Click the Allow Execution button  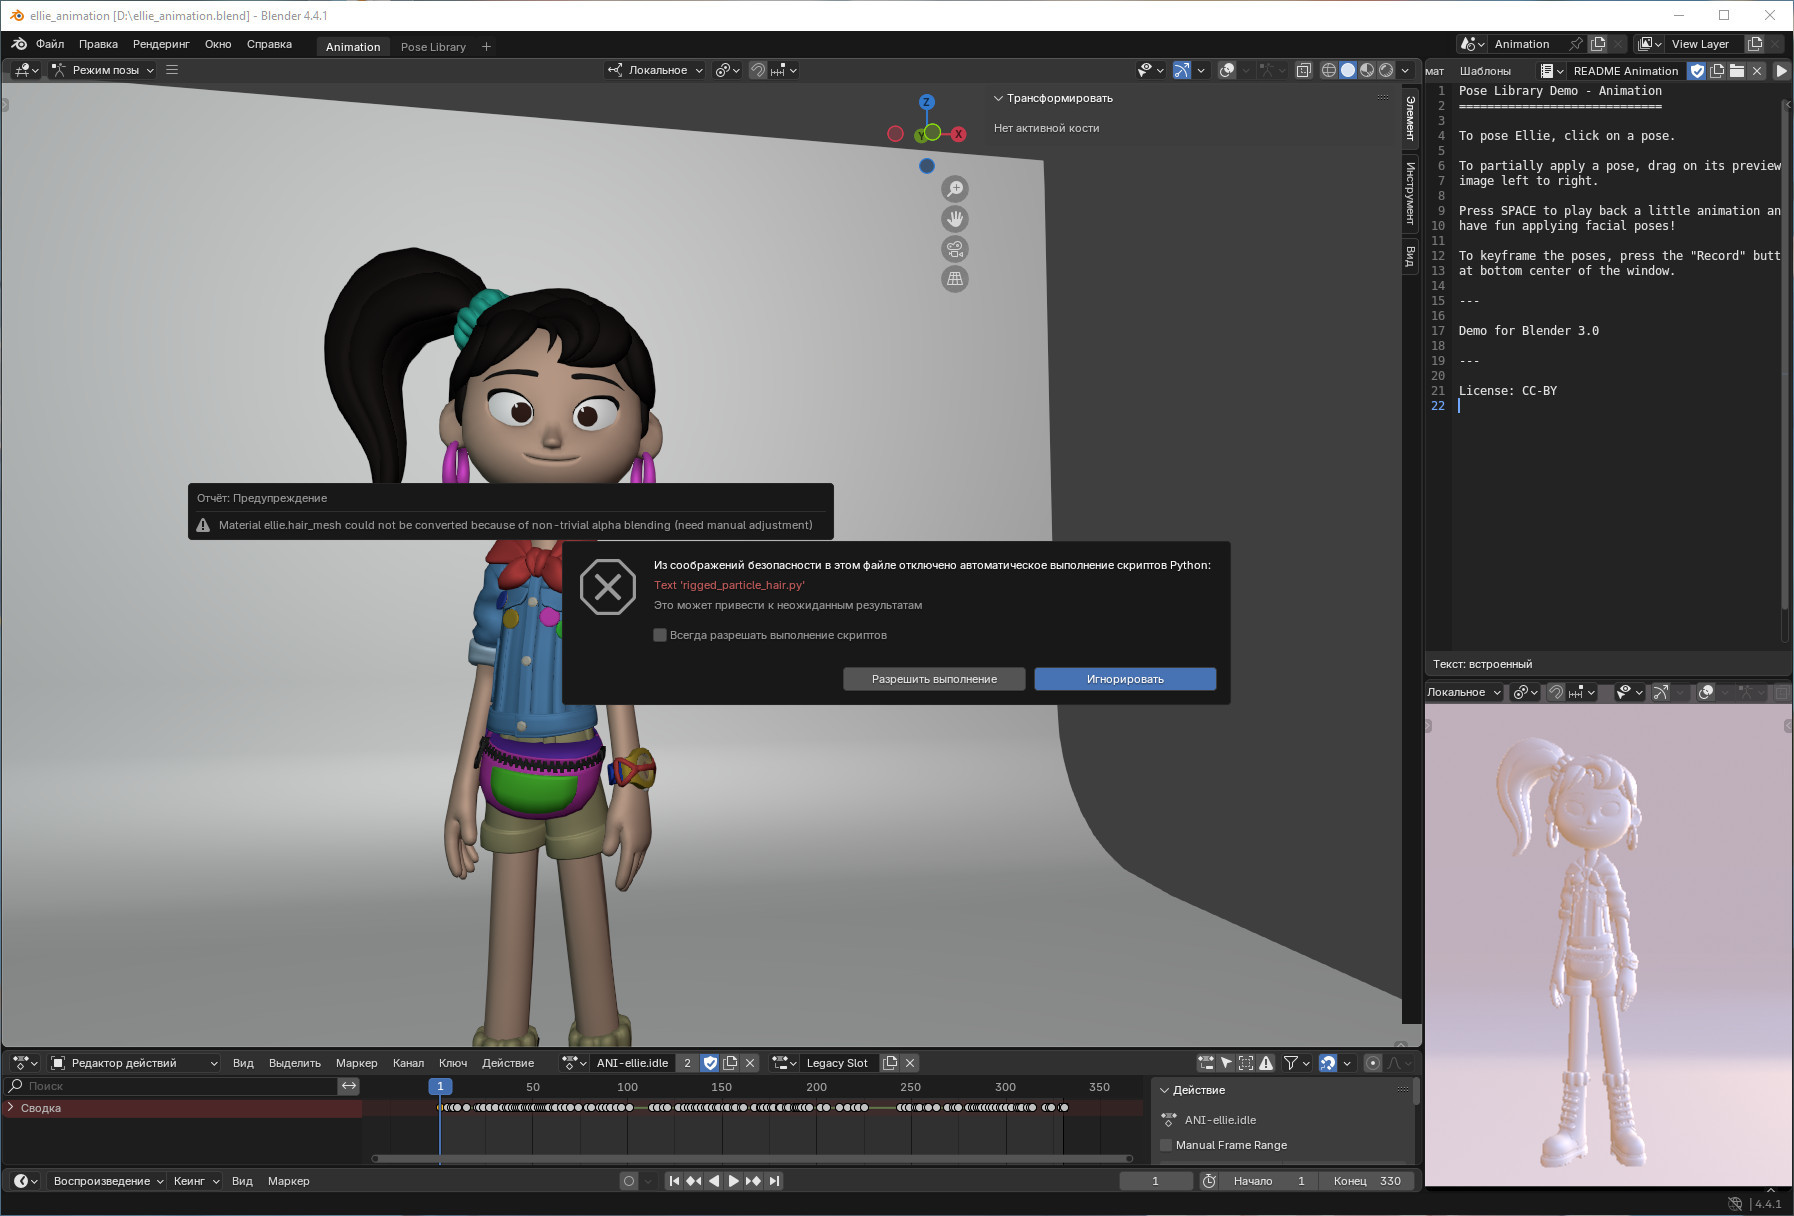(x=934, y=679)
